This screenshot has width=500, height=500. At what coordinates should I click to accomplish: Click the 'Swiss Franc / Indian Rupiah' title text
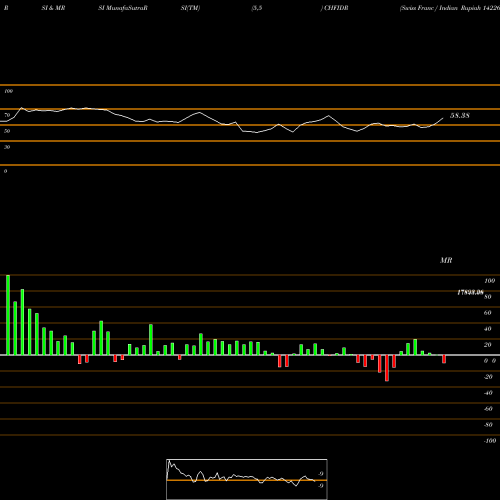coord(440,8)
